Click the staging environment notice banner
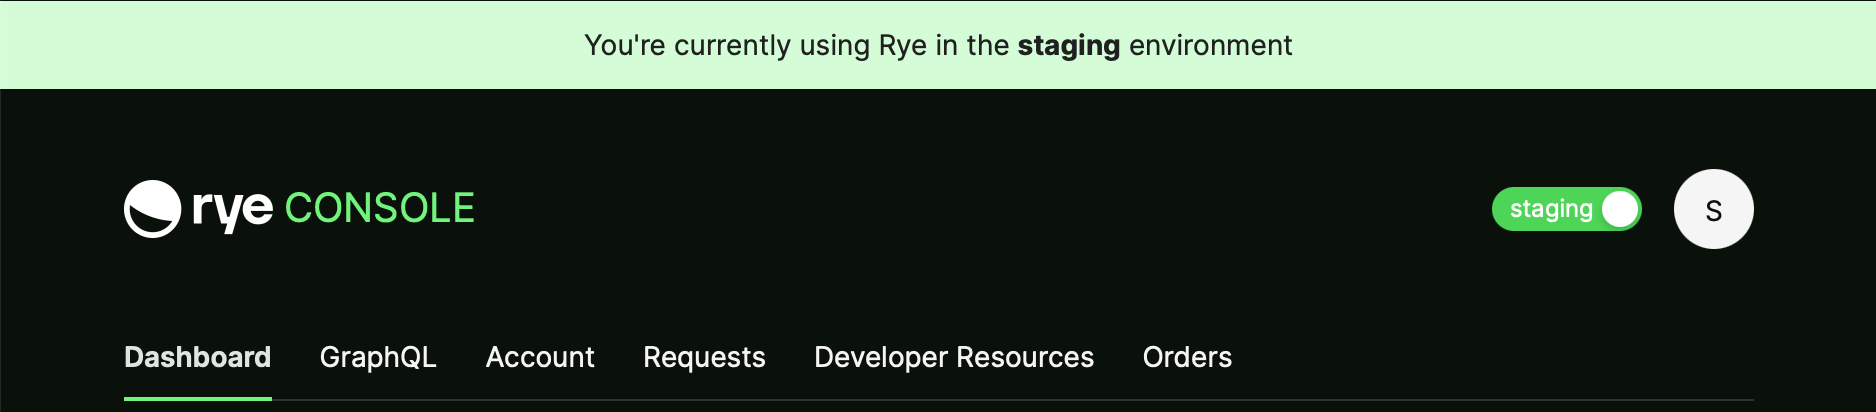This screenshot has height=412, width=1876. click(x=938, y=45)
